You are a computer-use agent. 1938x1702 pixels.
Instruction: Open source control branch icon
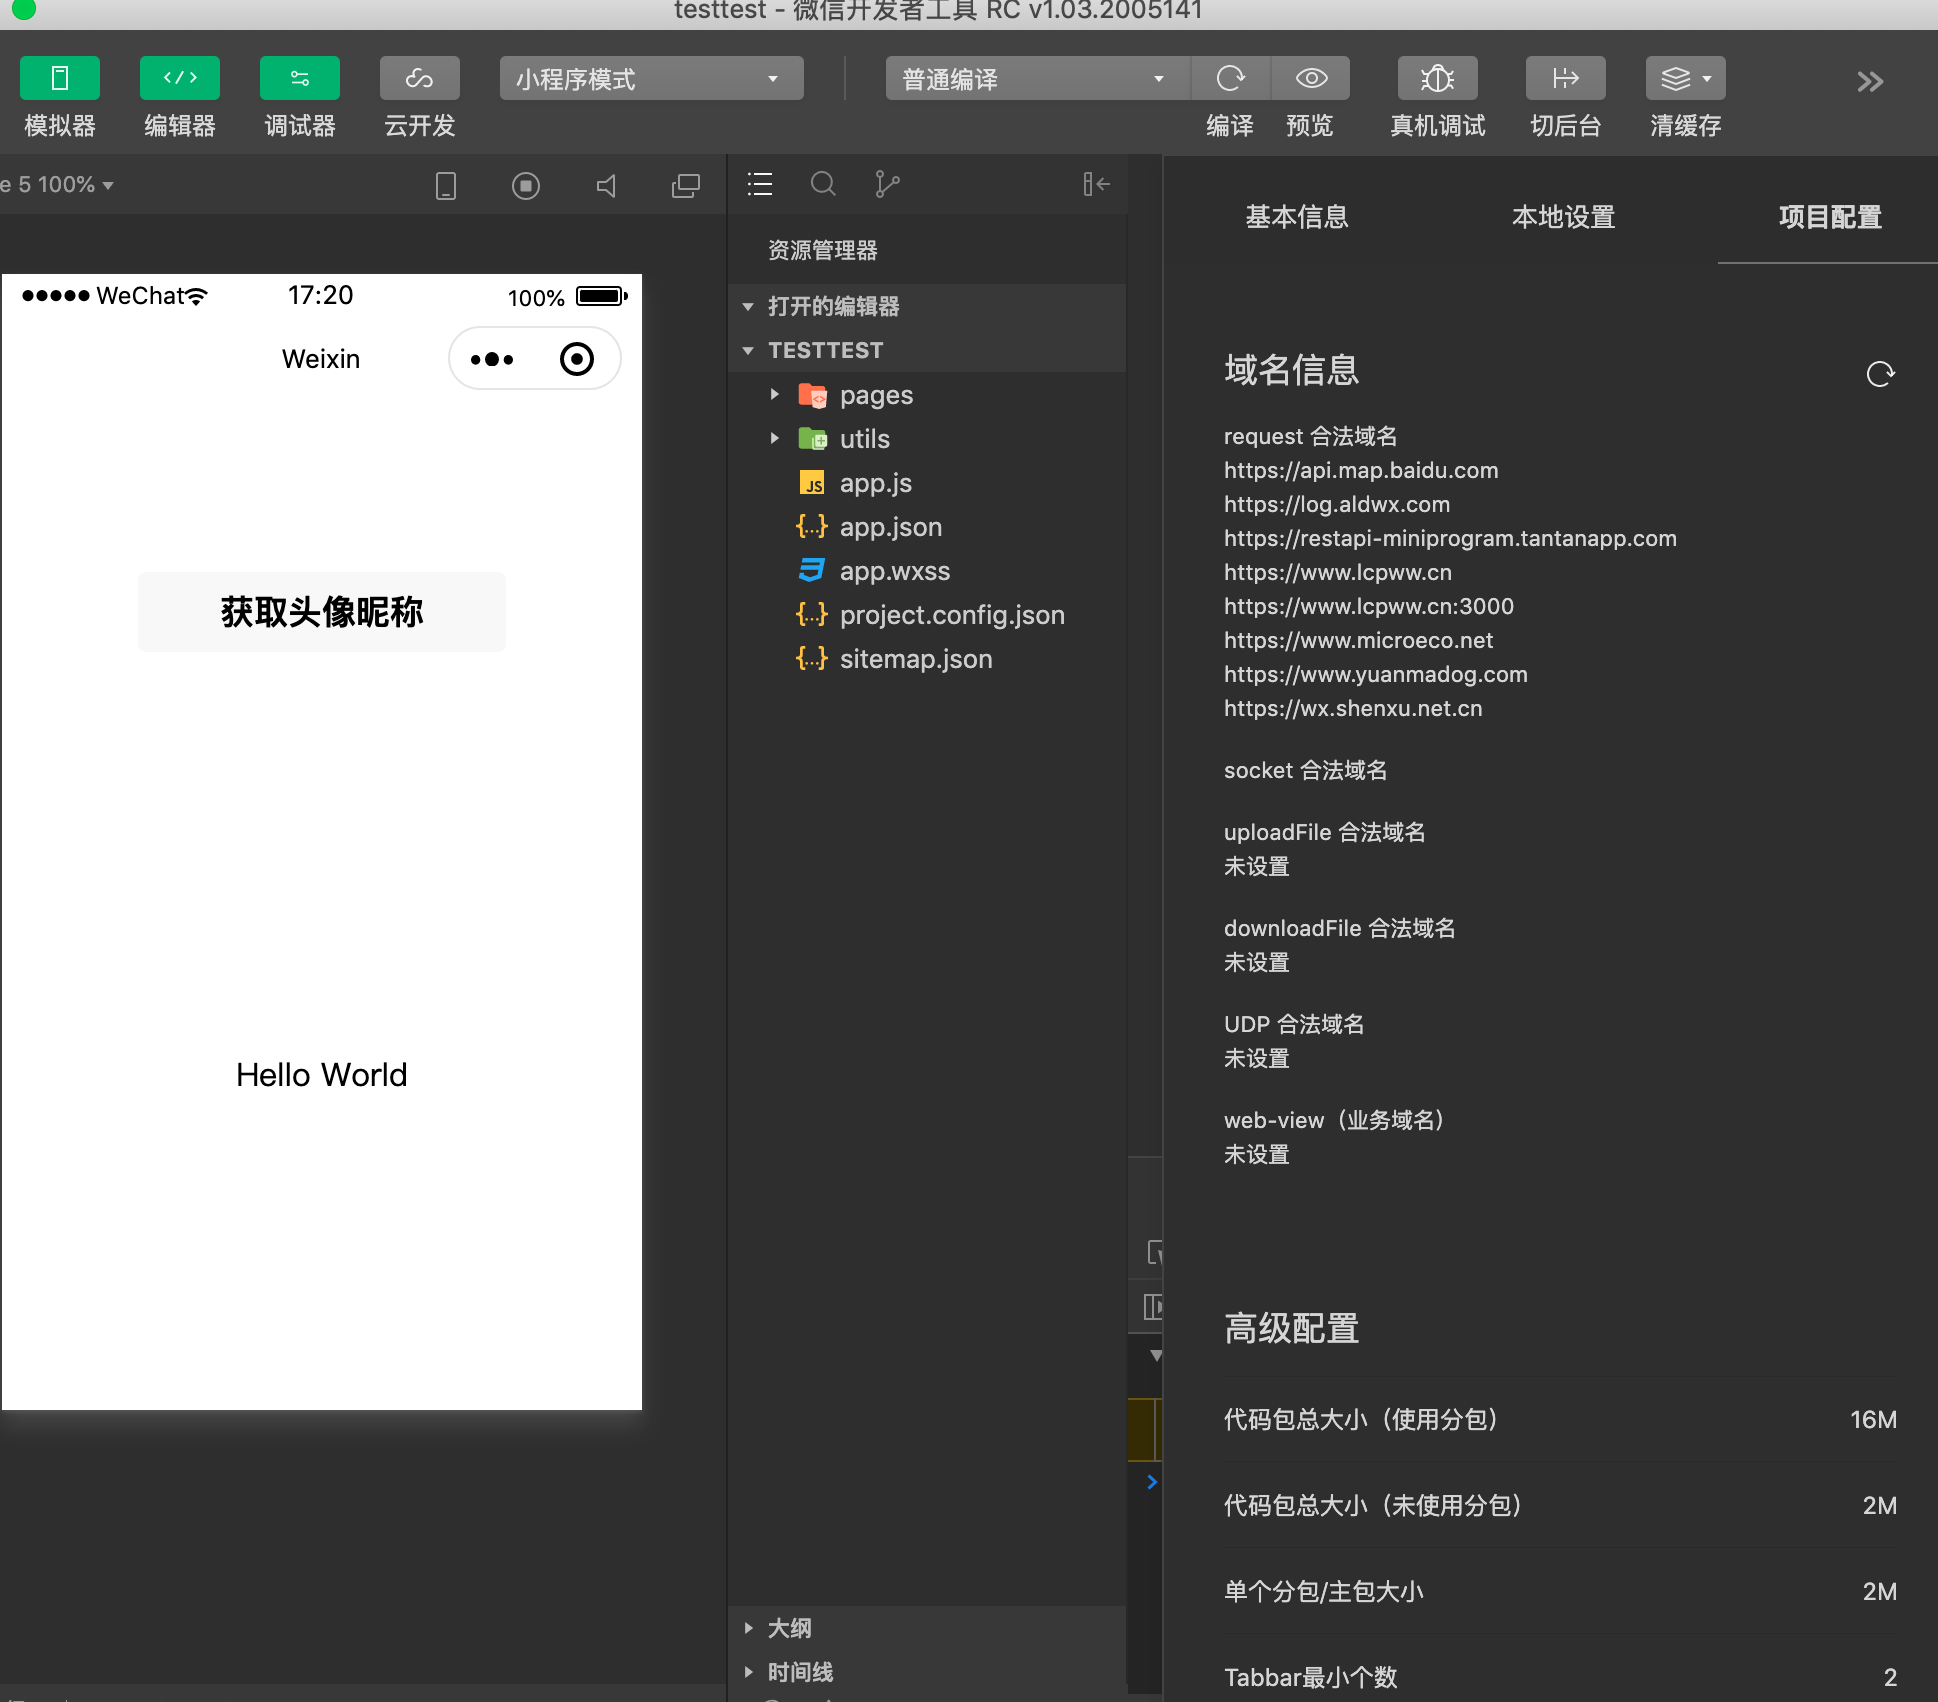coord(887,184)
